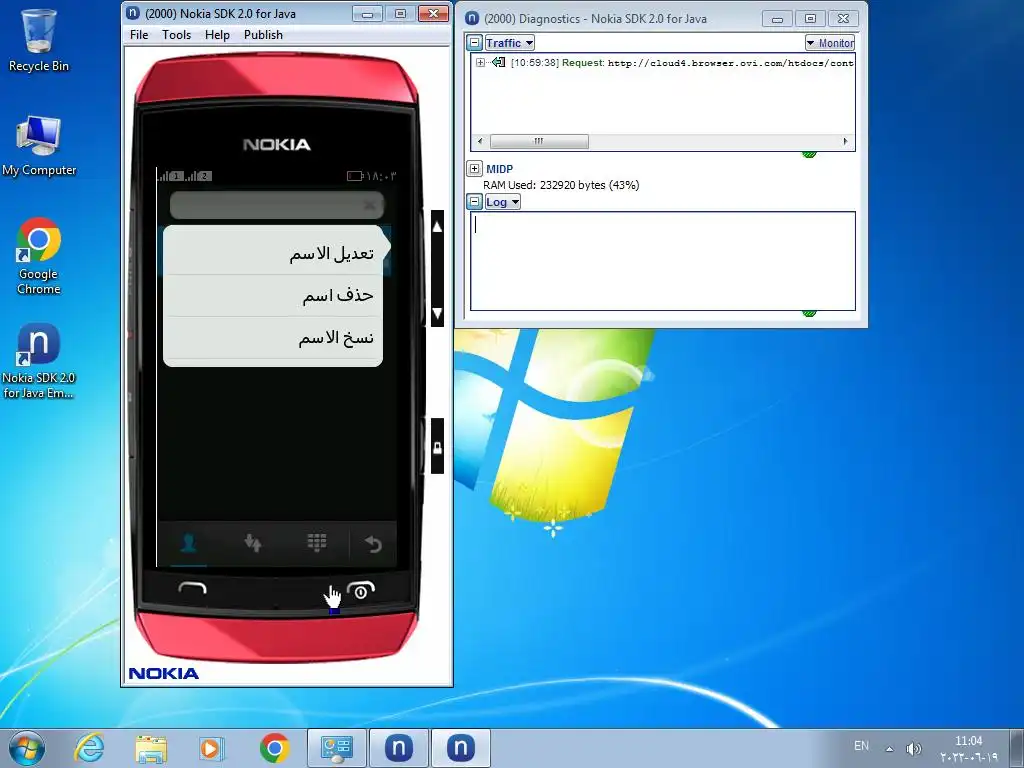
Task: Select Nokia SDK 2.0 desktop shortcut
Action: click(x=39, y=360)
